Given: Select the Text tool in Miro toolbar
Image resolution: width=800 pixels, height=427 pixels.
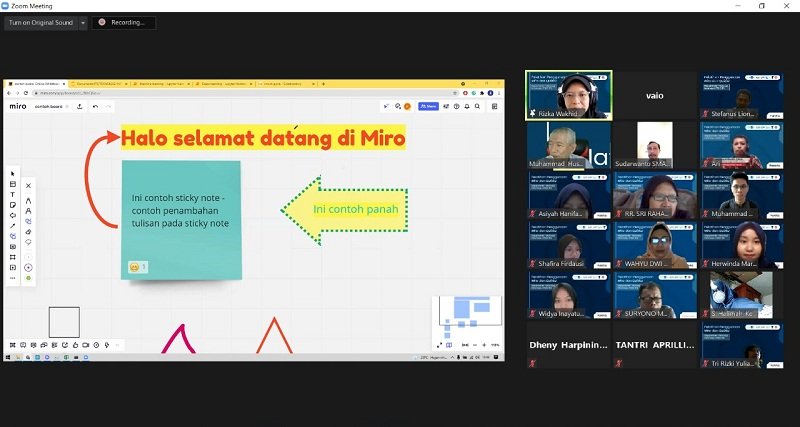Looking at the screenshot, I should pos(13,194).
